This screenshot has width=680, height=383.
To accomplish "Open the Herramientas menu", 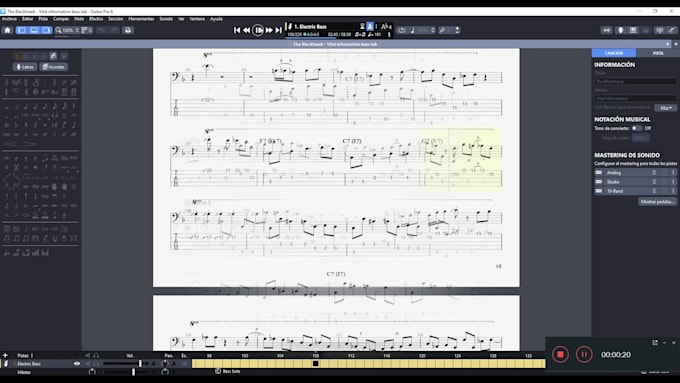I will (x=141, y=19).
